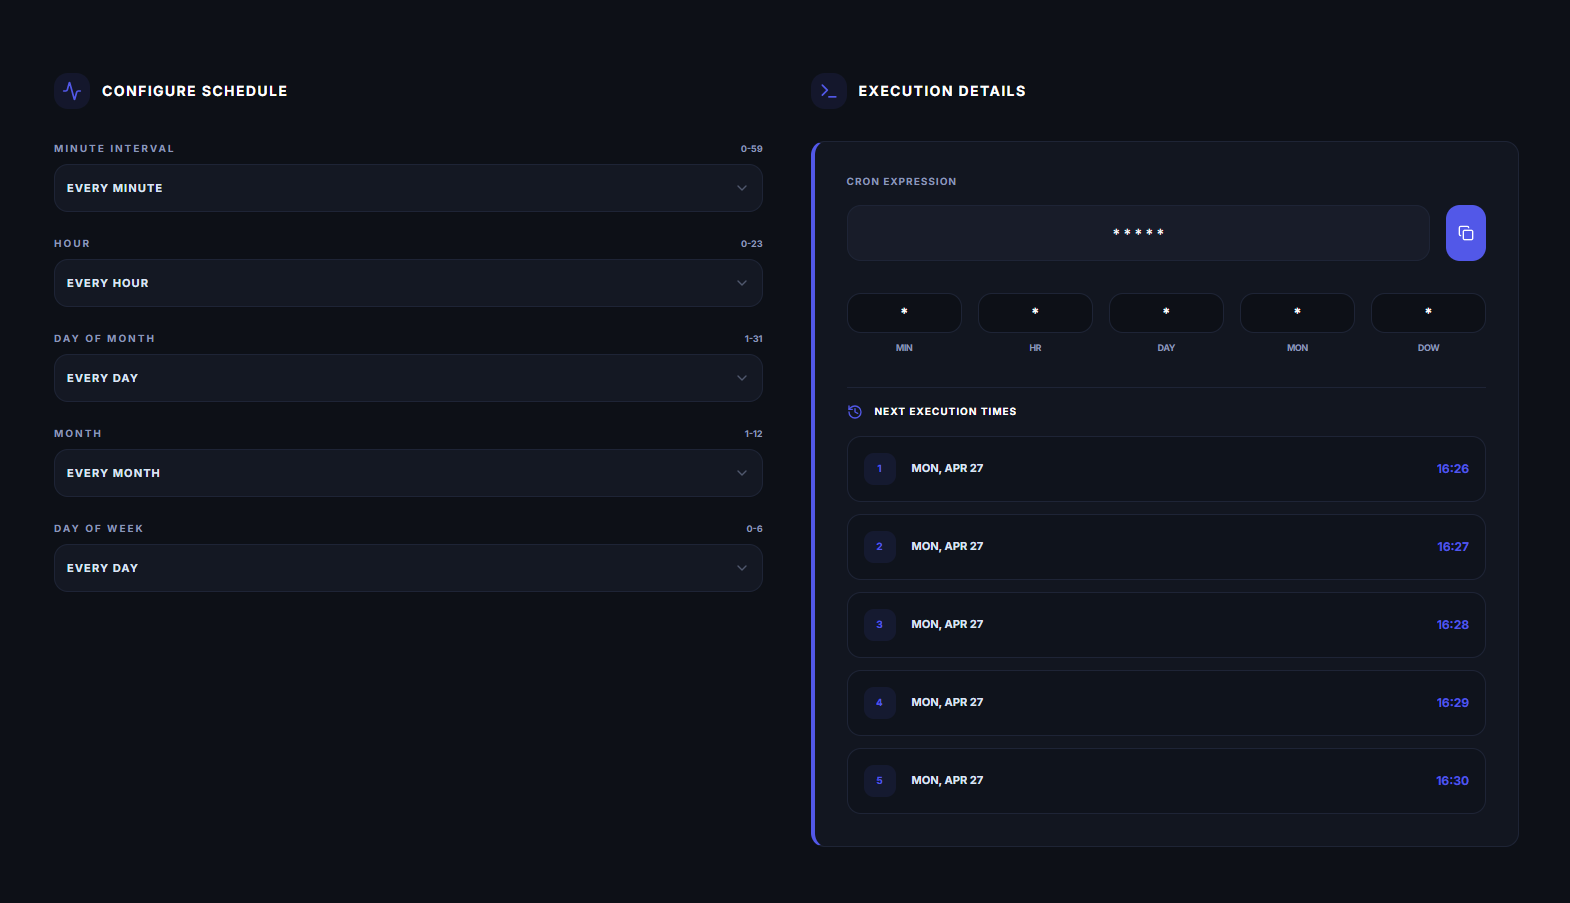1570x903 pixels.
Task: Open the Day of Month dropdown
Action: (408, 378)
